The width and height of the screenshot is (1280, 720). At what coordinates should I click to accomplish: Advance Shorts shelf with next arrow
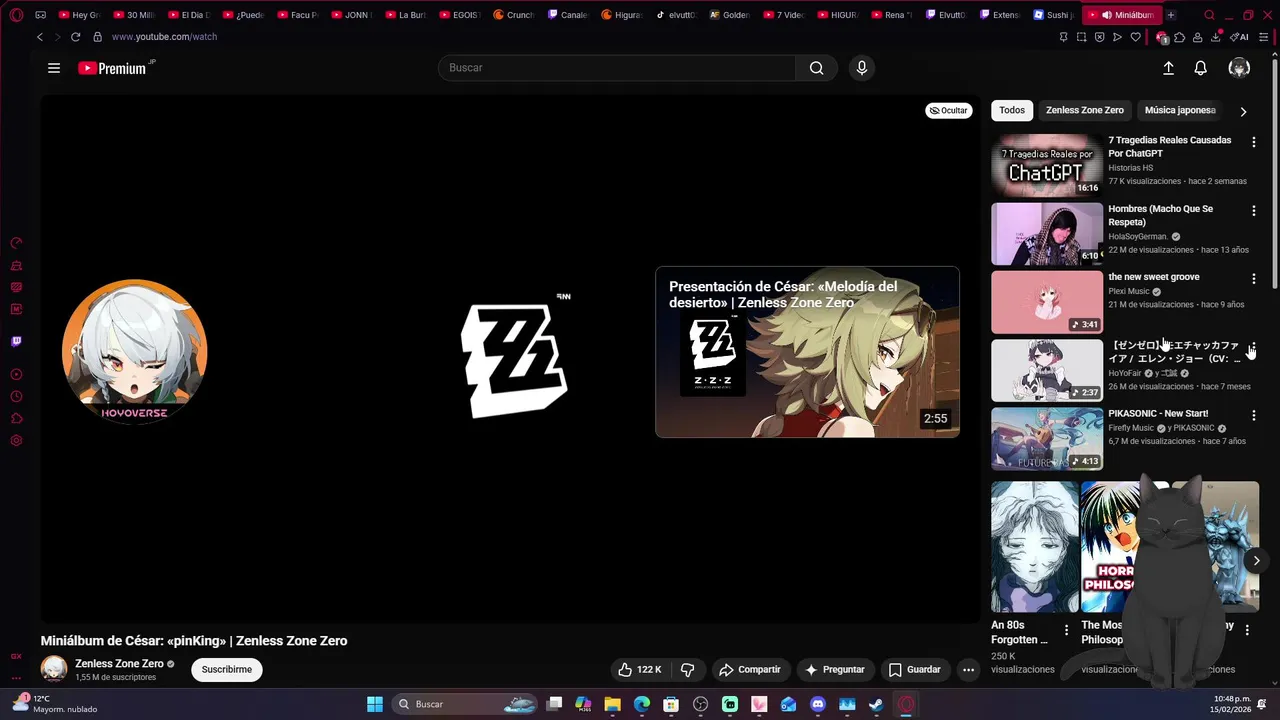click(1256, 561)
